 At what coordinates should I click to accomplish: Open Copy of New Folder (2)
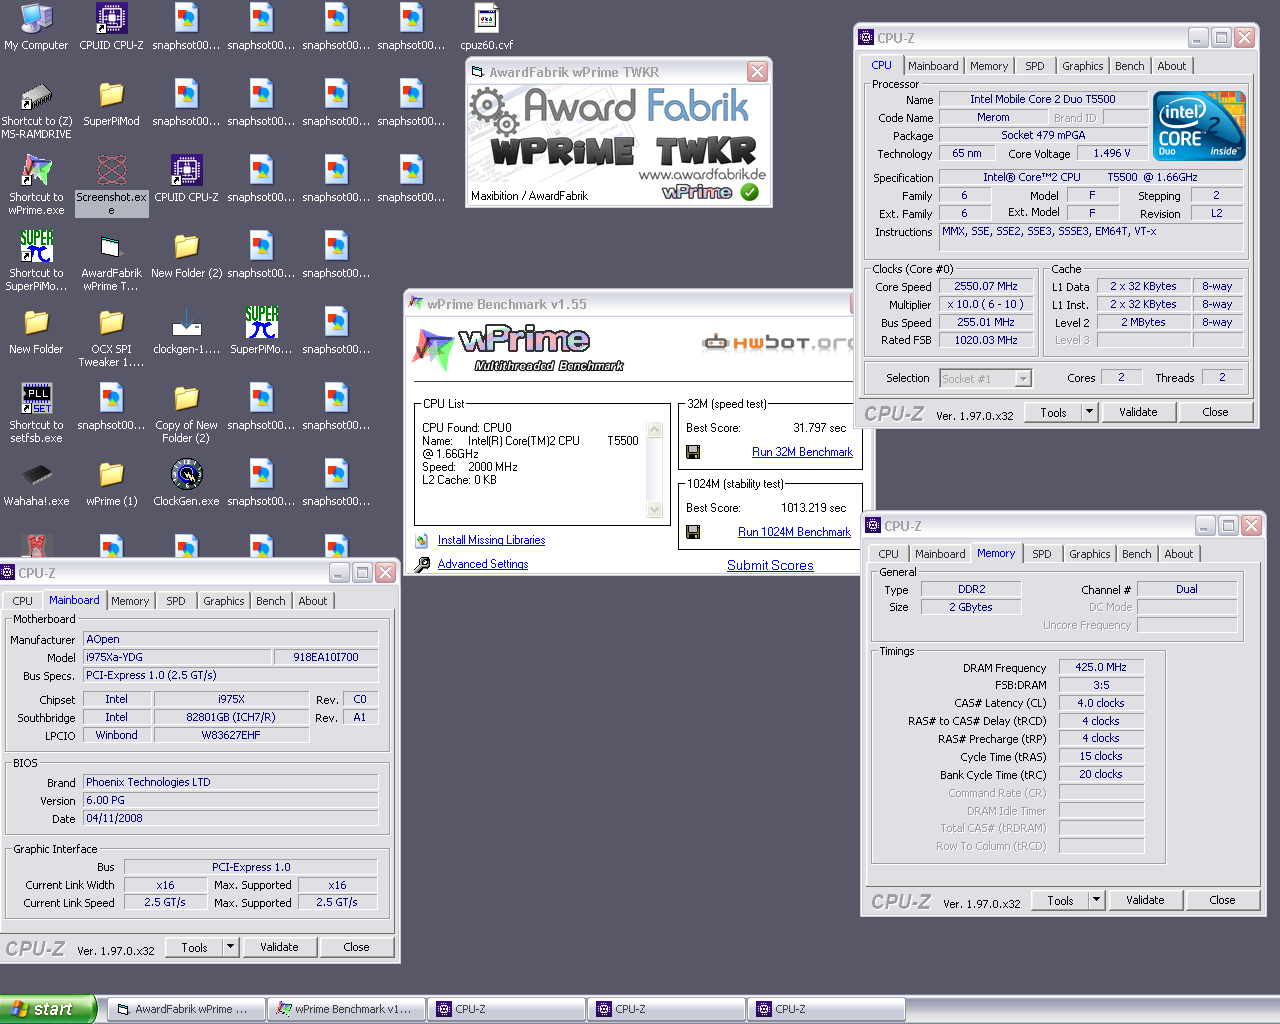186,414
